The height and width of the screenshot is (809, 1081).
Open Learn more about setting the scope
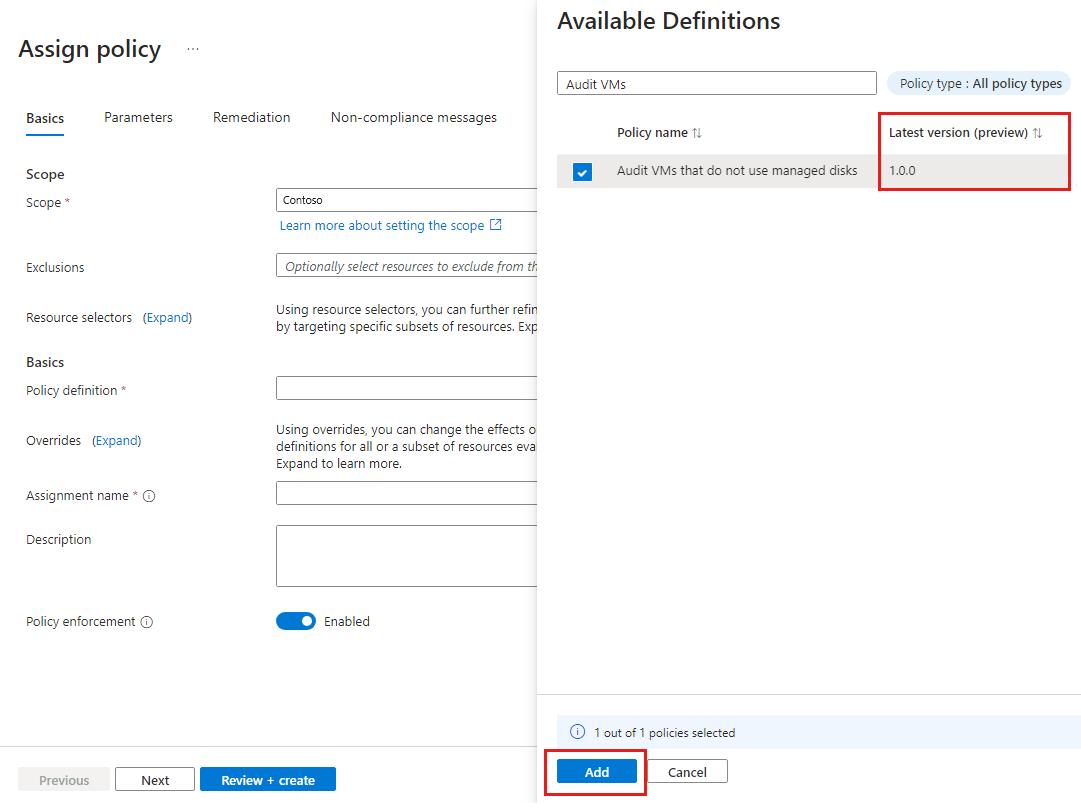pos(382,225)
